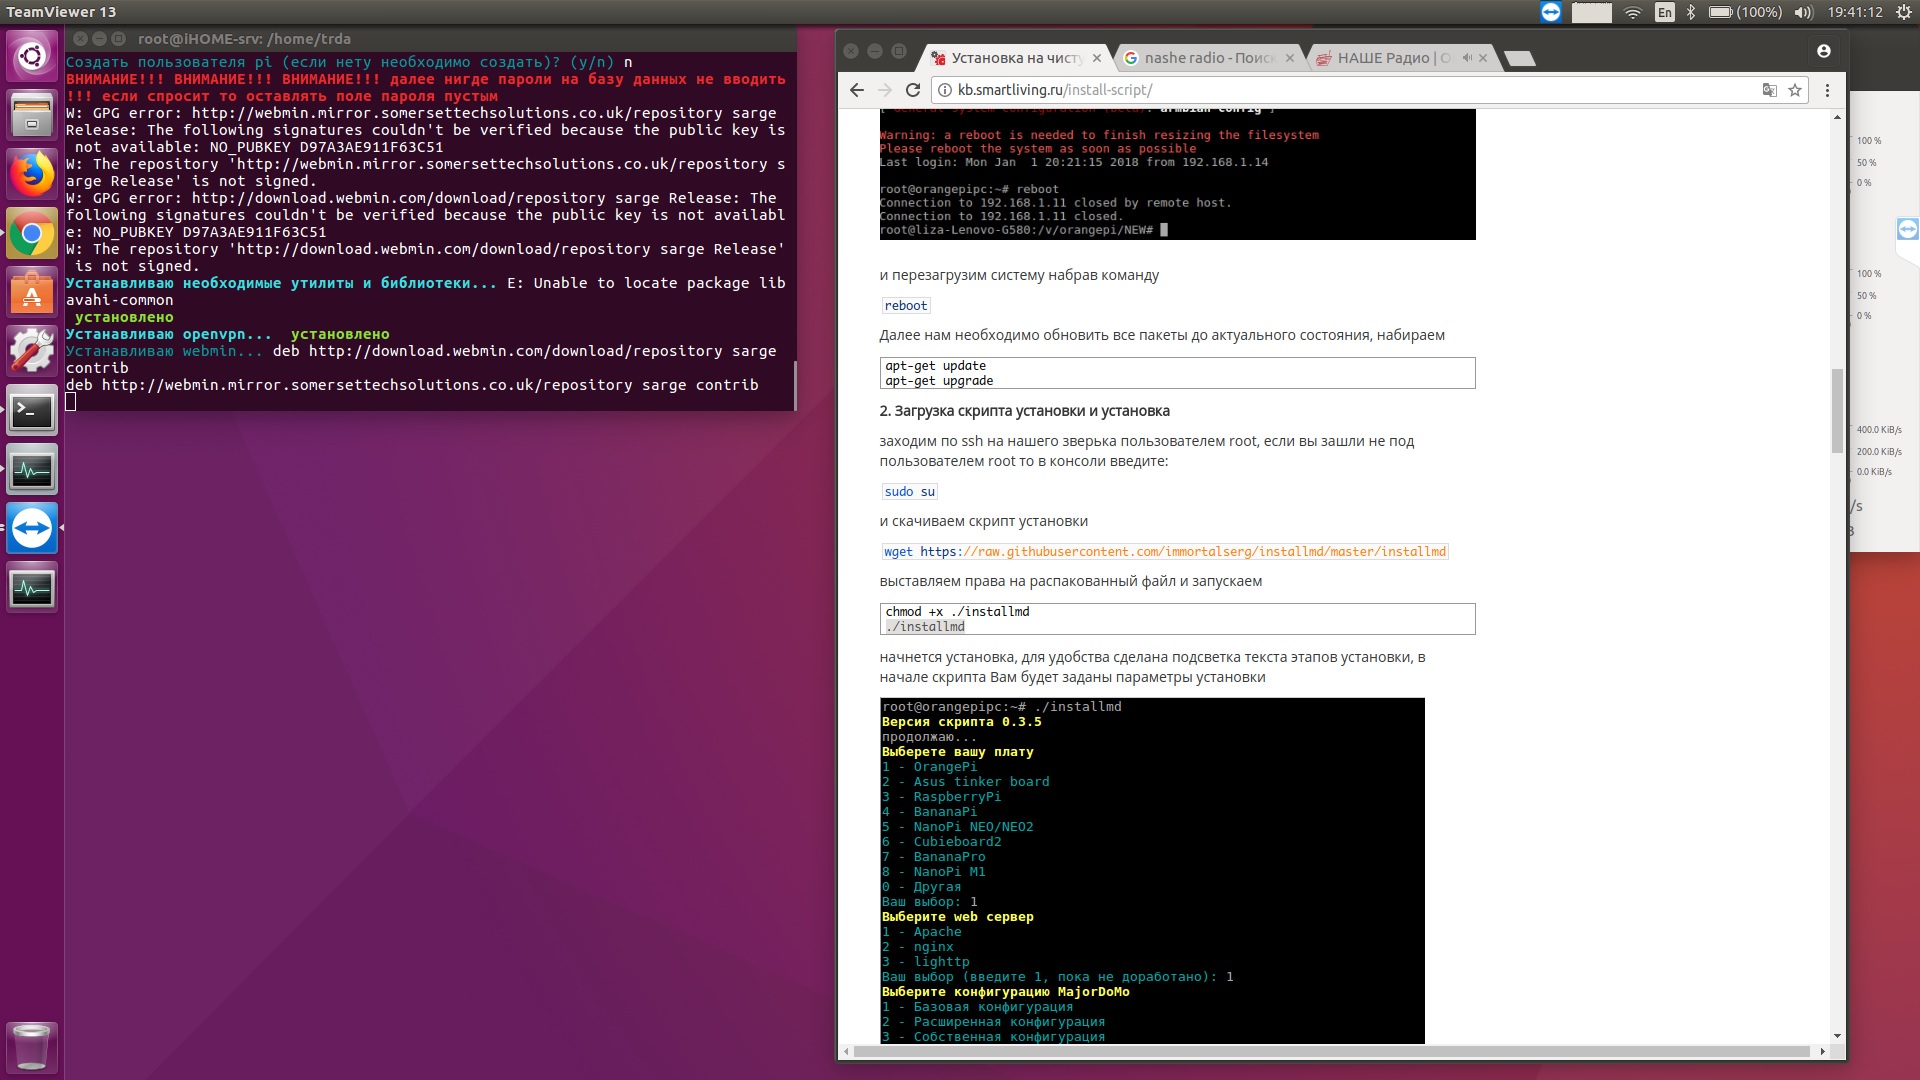Toggle Bluetooth from the system tray
1920x1080 pixels.
click(x=1690, y=12)
